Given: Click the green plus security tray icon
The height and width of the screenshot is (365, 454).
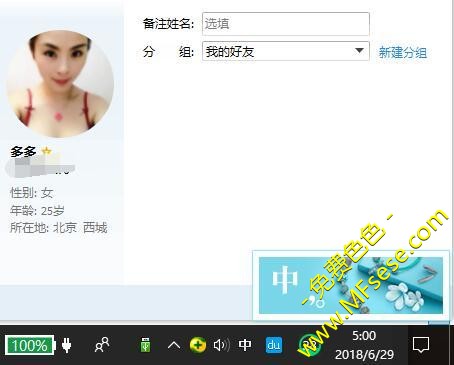Looking at the screenshot, I should coord(198,345).
